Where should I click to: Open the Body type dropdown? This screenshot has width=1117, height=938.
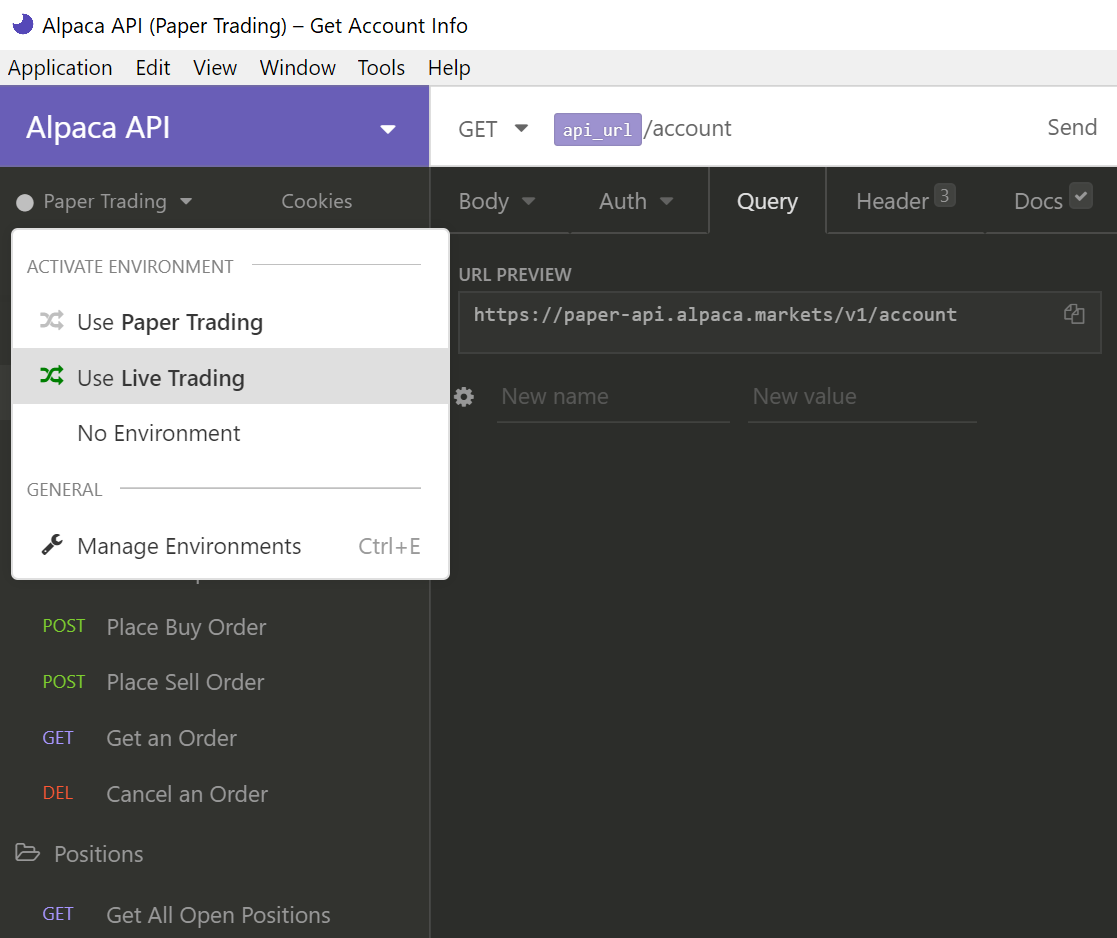497,202
